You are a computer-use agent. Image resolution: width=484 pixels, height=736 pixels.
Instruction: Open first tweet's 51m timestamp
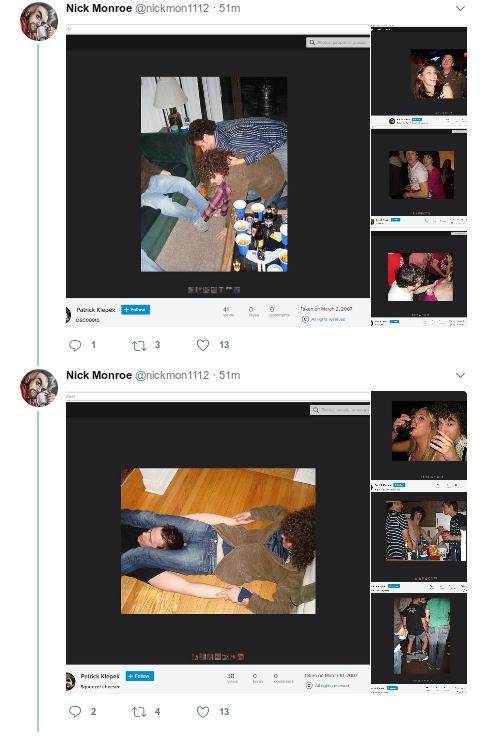tap(230, 8)
